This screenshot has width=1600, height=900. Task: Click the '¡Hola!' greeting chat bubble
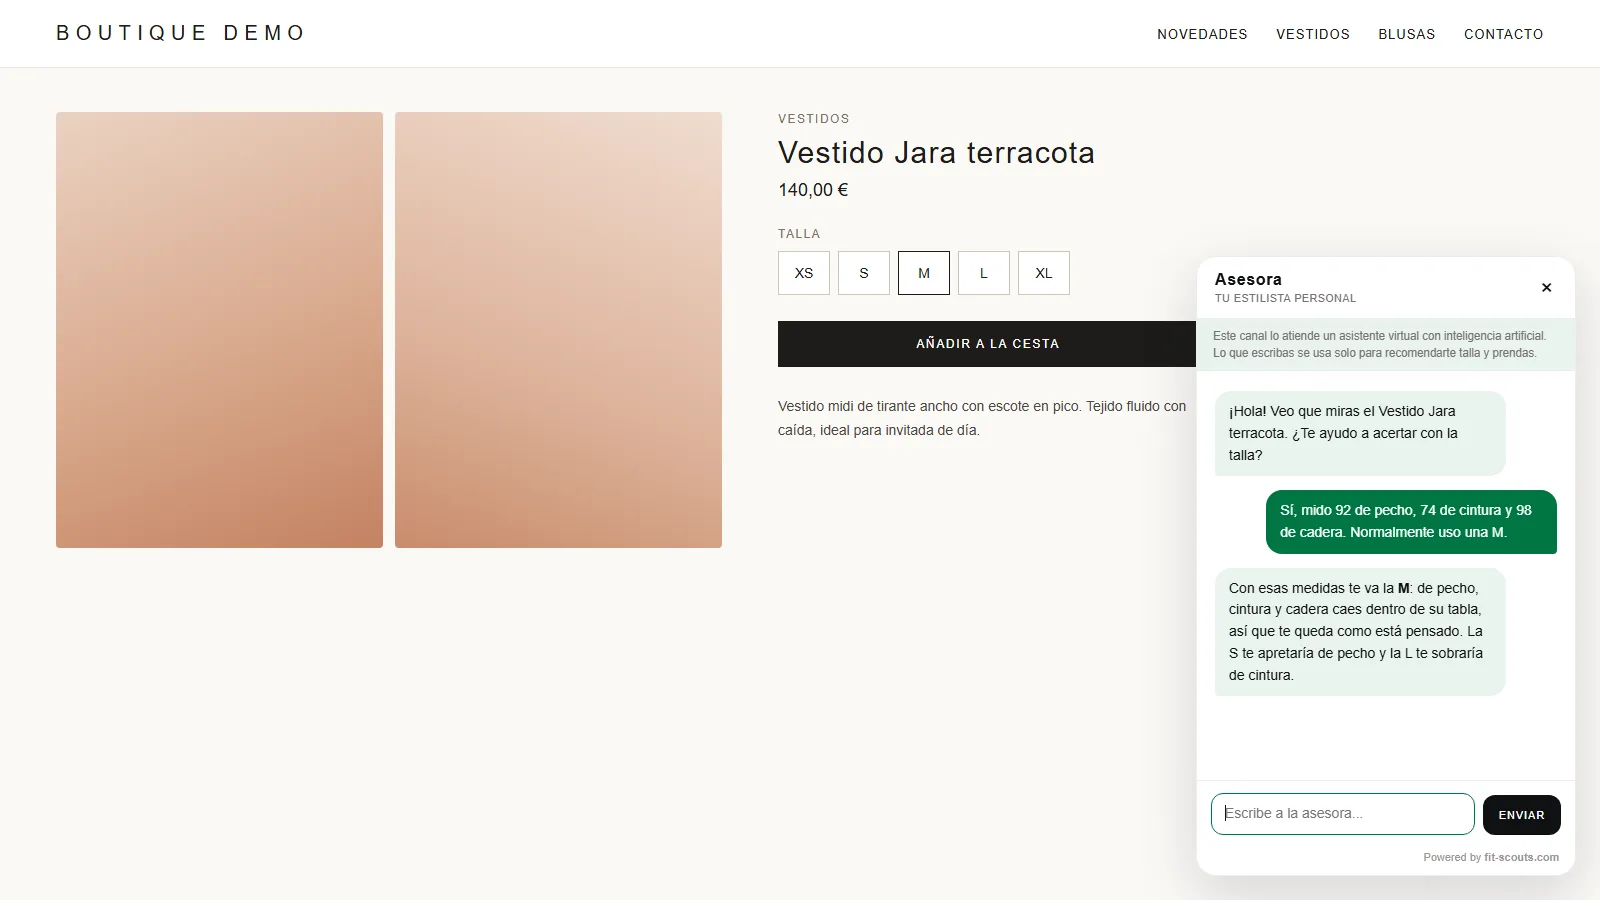[x=1360, y=433]
